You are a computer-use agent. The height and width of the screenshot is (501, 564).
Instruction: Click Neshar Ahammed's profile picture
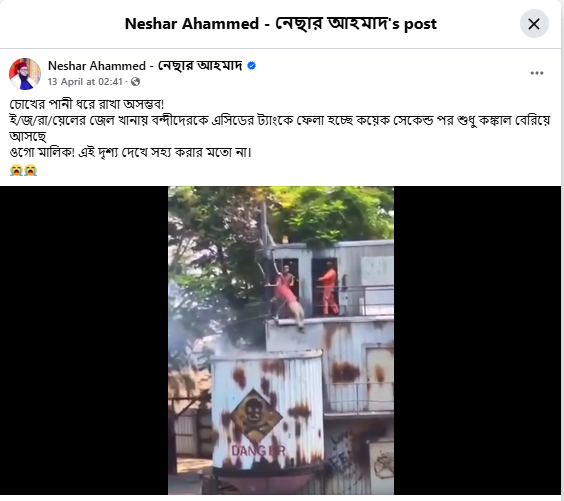tap(25, 74)
